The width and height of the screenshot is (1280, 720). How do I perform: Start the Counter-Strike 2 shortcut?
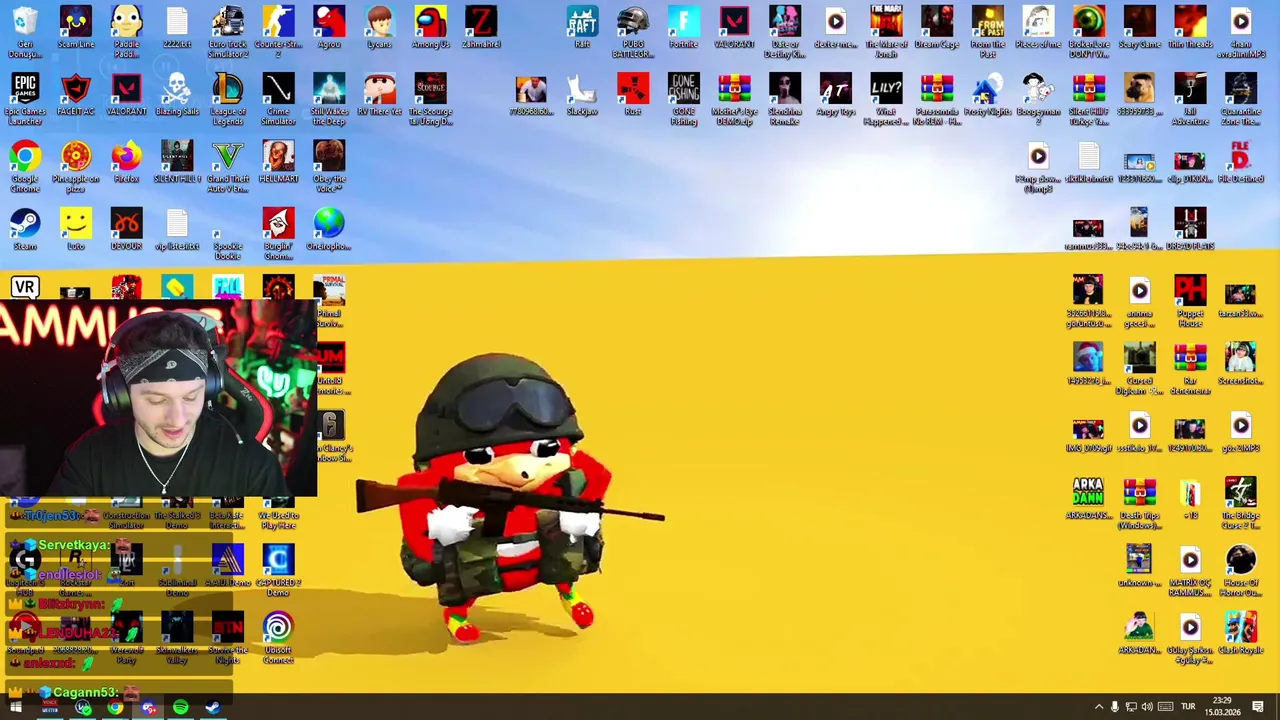[x=278, y=27]
